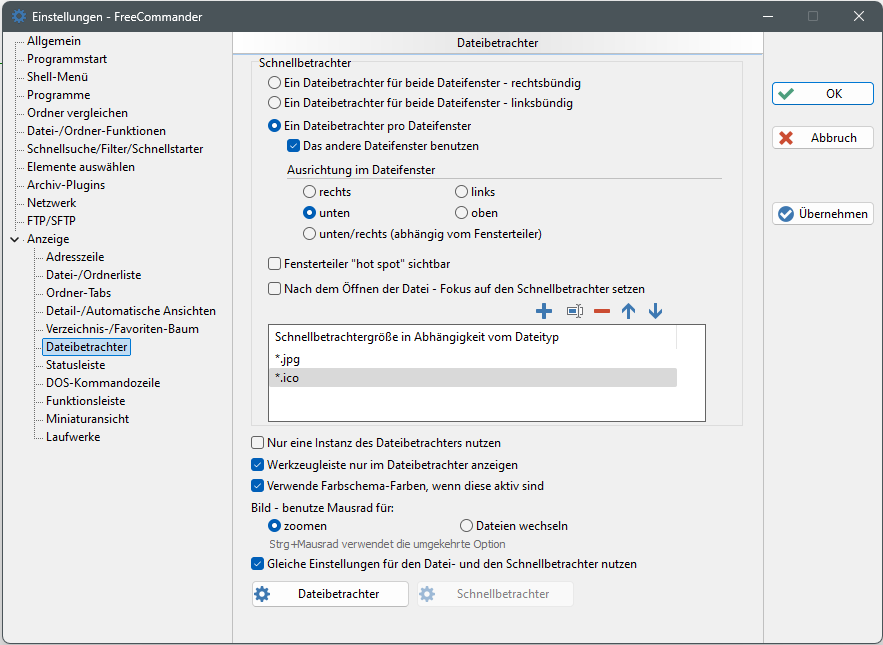The width and height of the screenshot is (883, 645).
Task: Cancel dialog with Abbruch button
Action: (x=823, y=137)
